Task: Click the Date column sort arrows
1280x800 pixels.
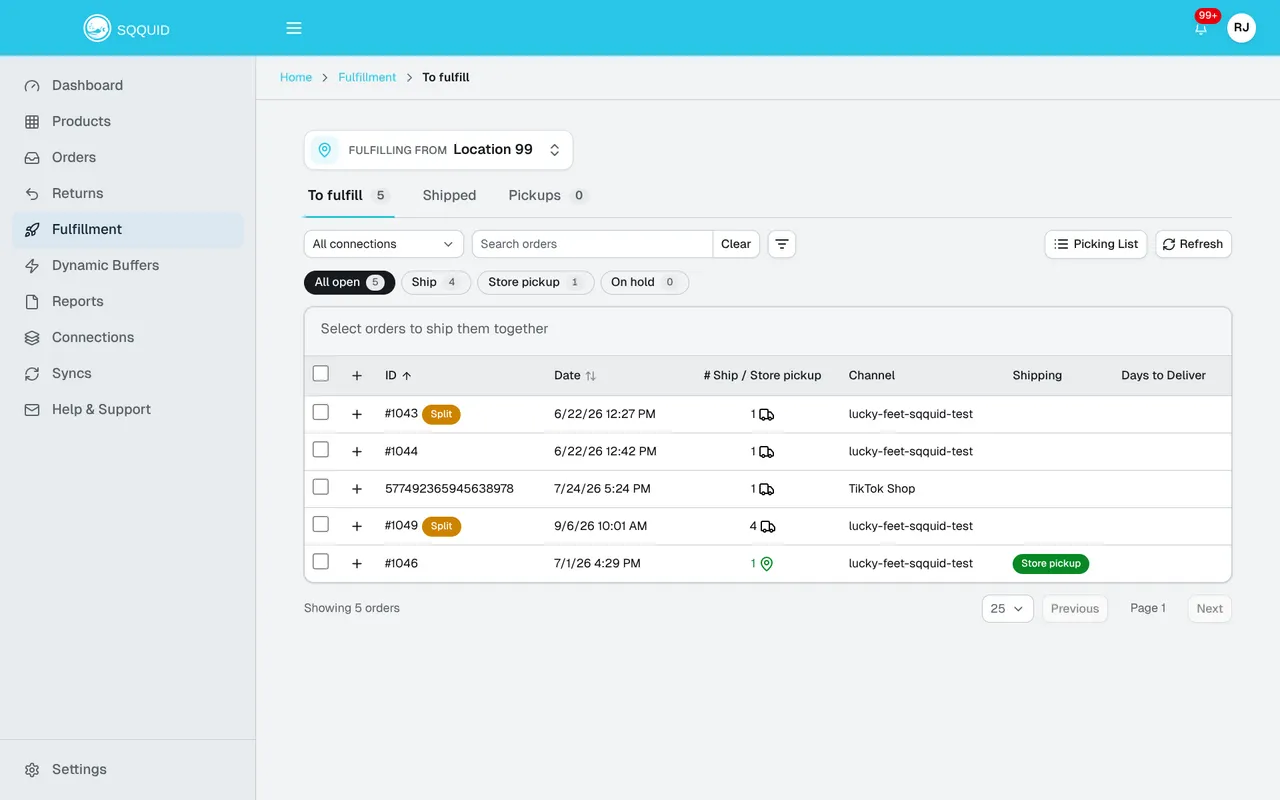Action: click(591, 376)
